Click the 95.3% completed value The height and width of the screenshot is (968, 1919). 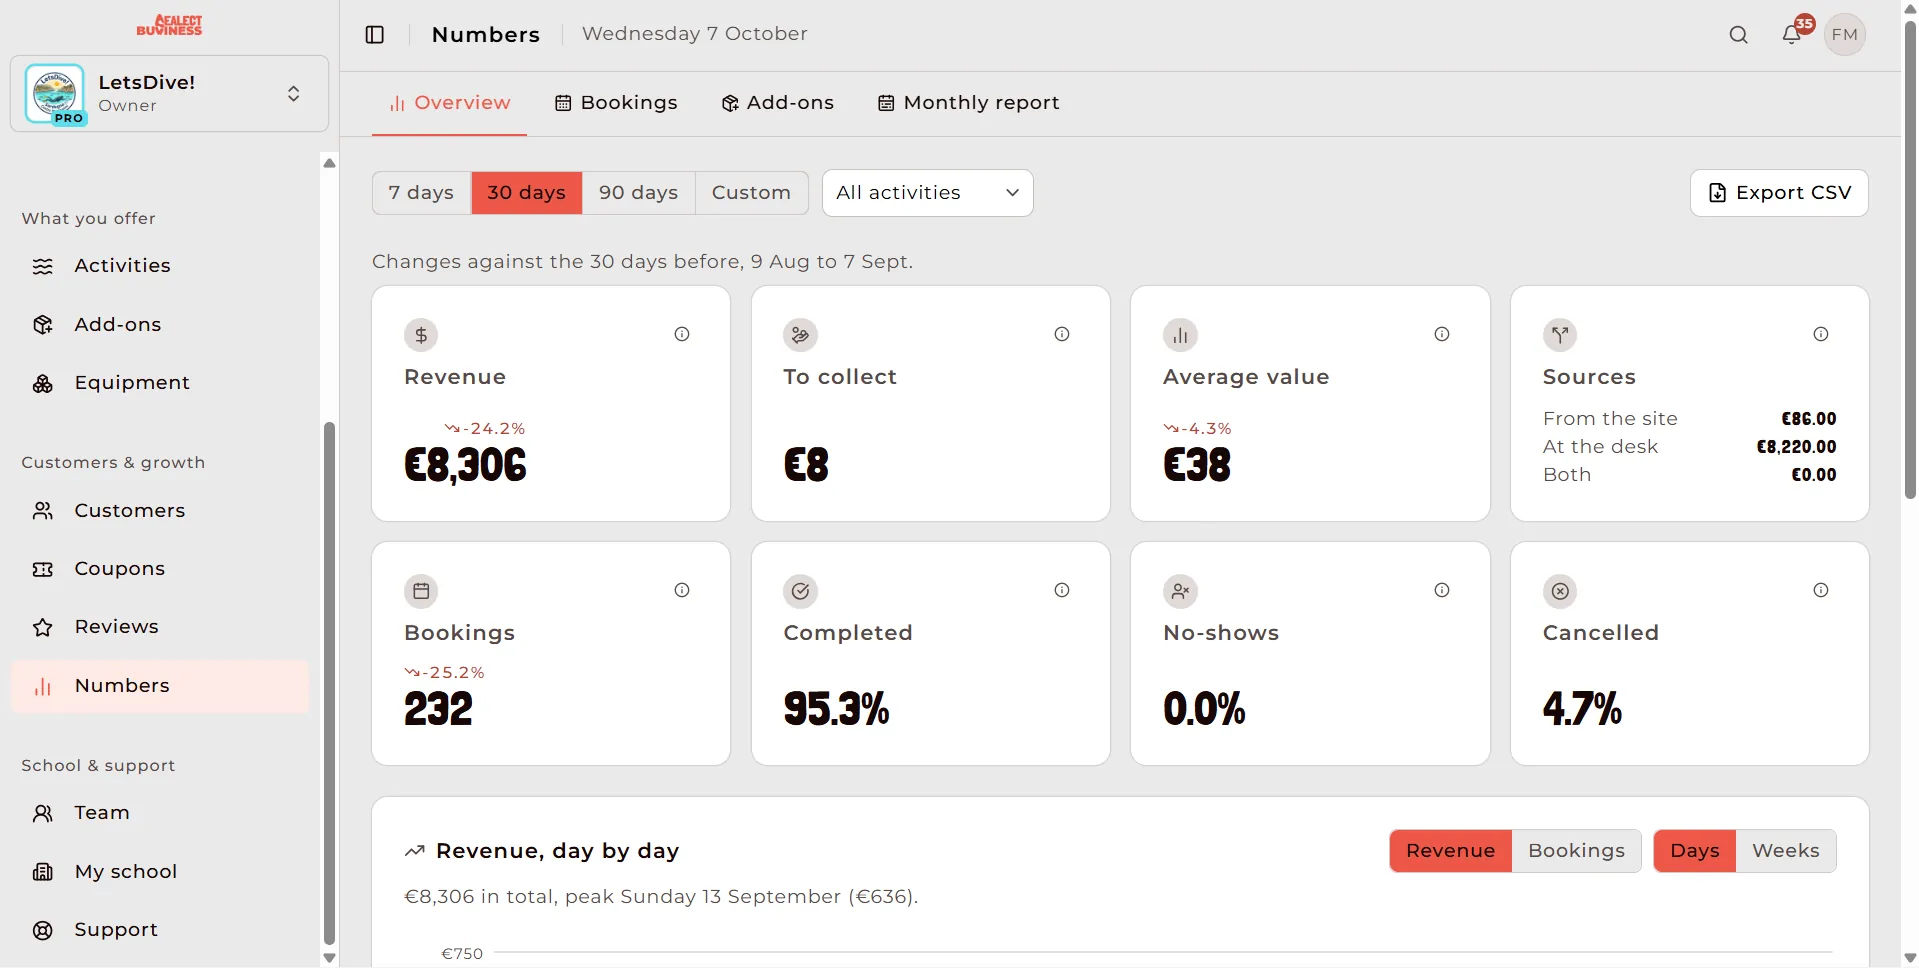click(x=836, y=709)
